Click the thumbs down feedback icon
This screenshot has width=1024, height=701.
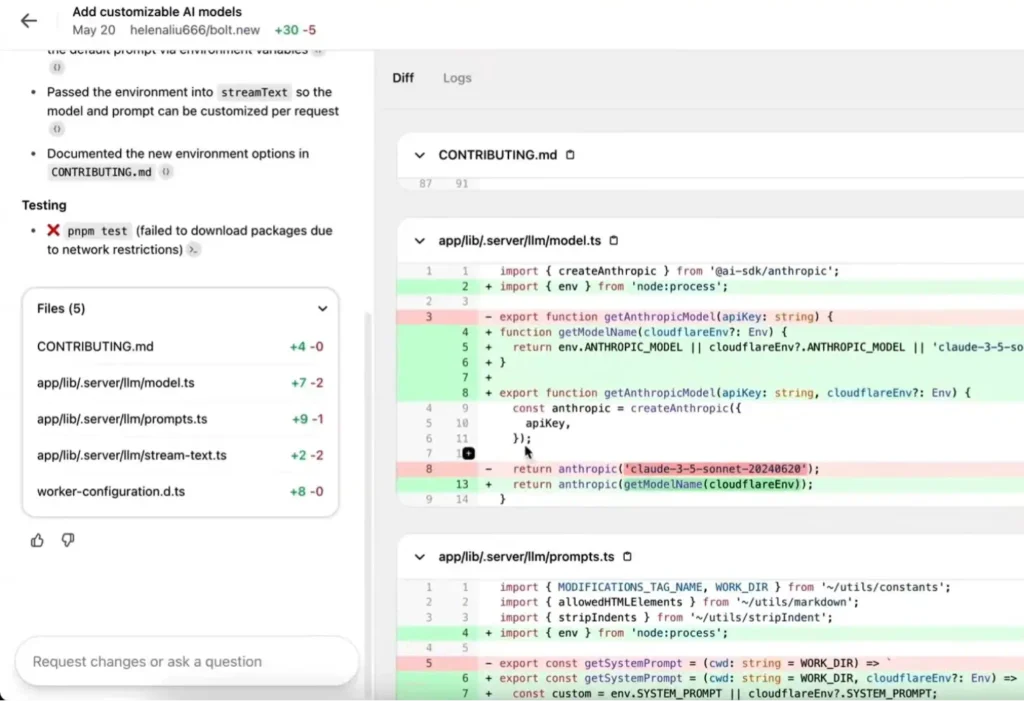click(x=68, y=540)
